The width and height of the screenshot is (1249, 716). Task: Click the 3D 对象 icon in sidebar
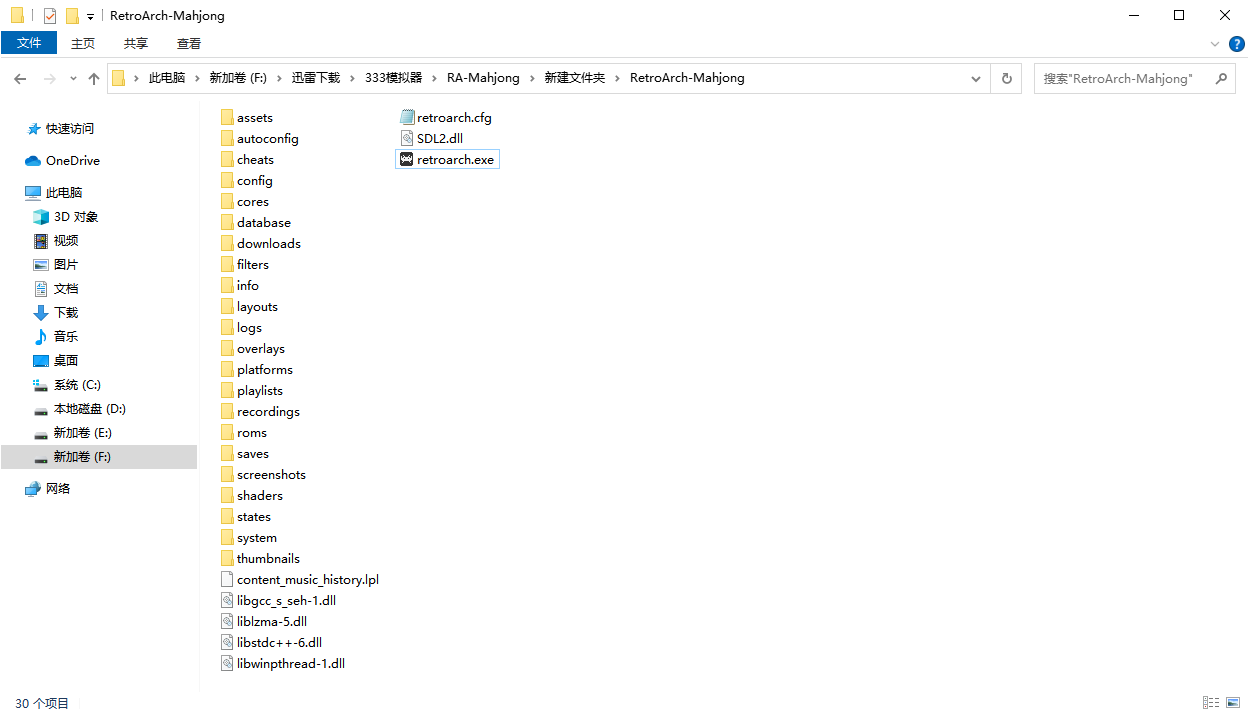pos(41,216)
